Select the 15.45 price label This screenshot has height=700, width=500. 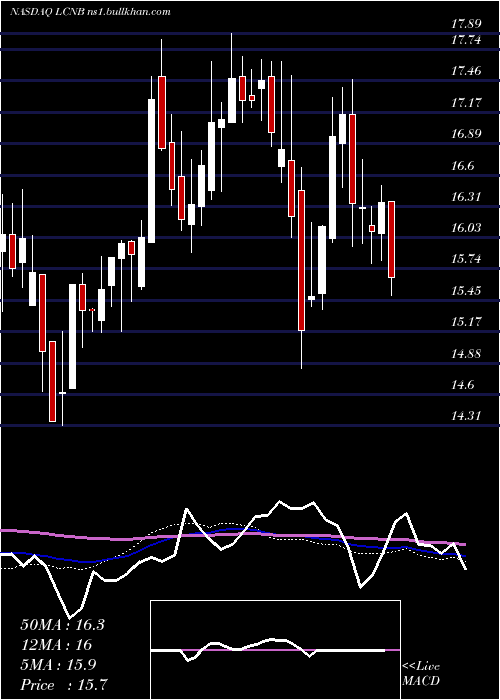click(465, 291)
